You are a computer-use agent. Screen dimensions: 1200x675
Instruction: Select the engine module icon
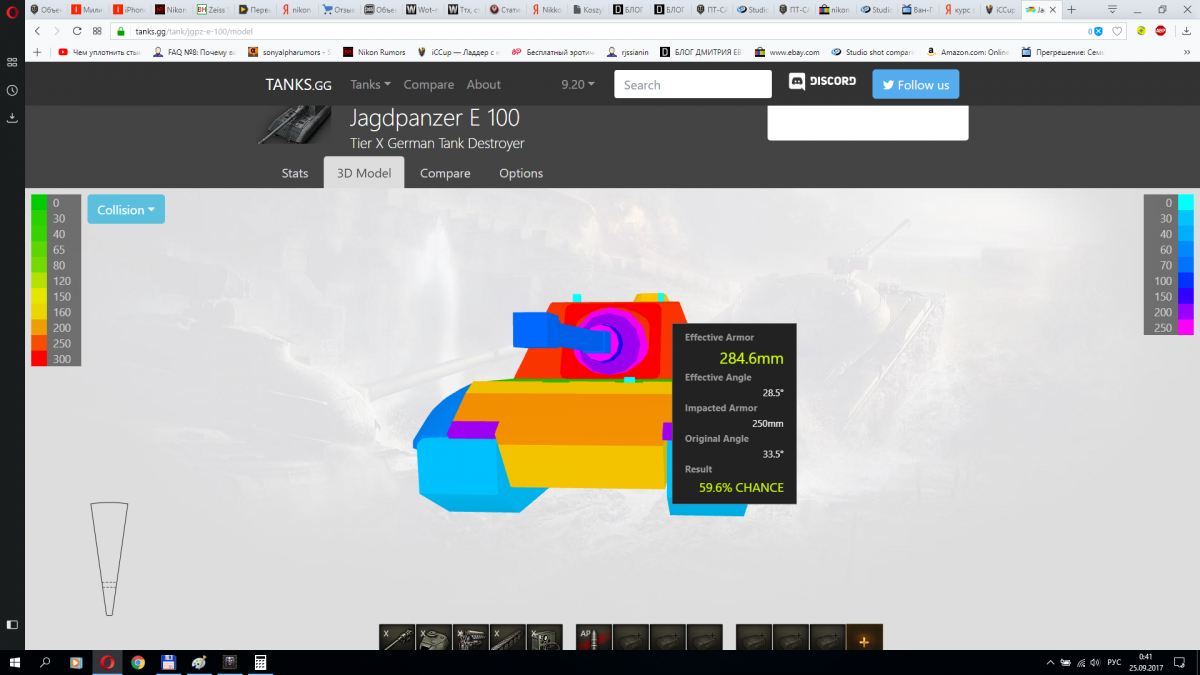(471, 637)
